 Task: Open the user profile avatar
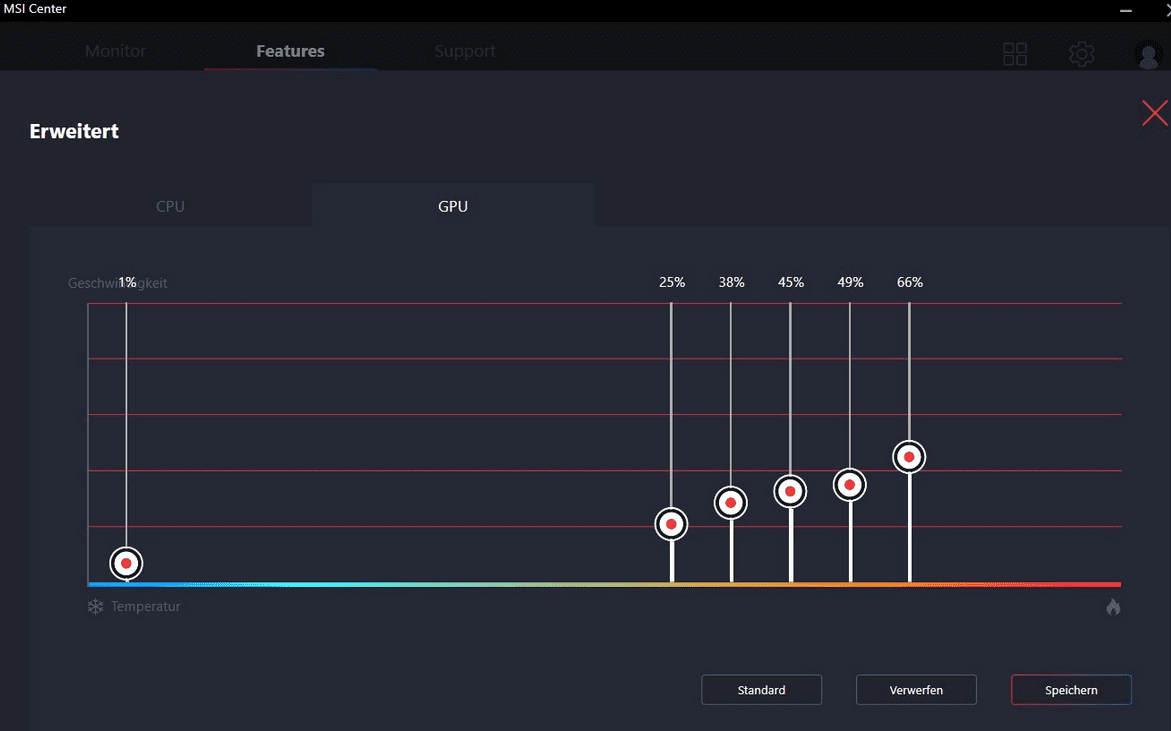1147,54
